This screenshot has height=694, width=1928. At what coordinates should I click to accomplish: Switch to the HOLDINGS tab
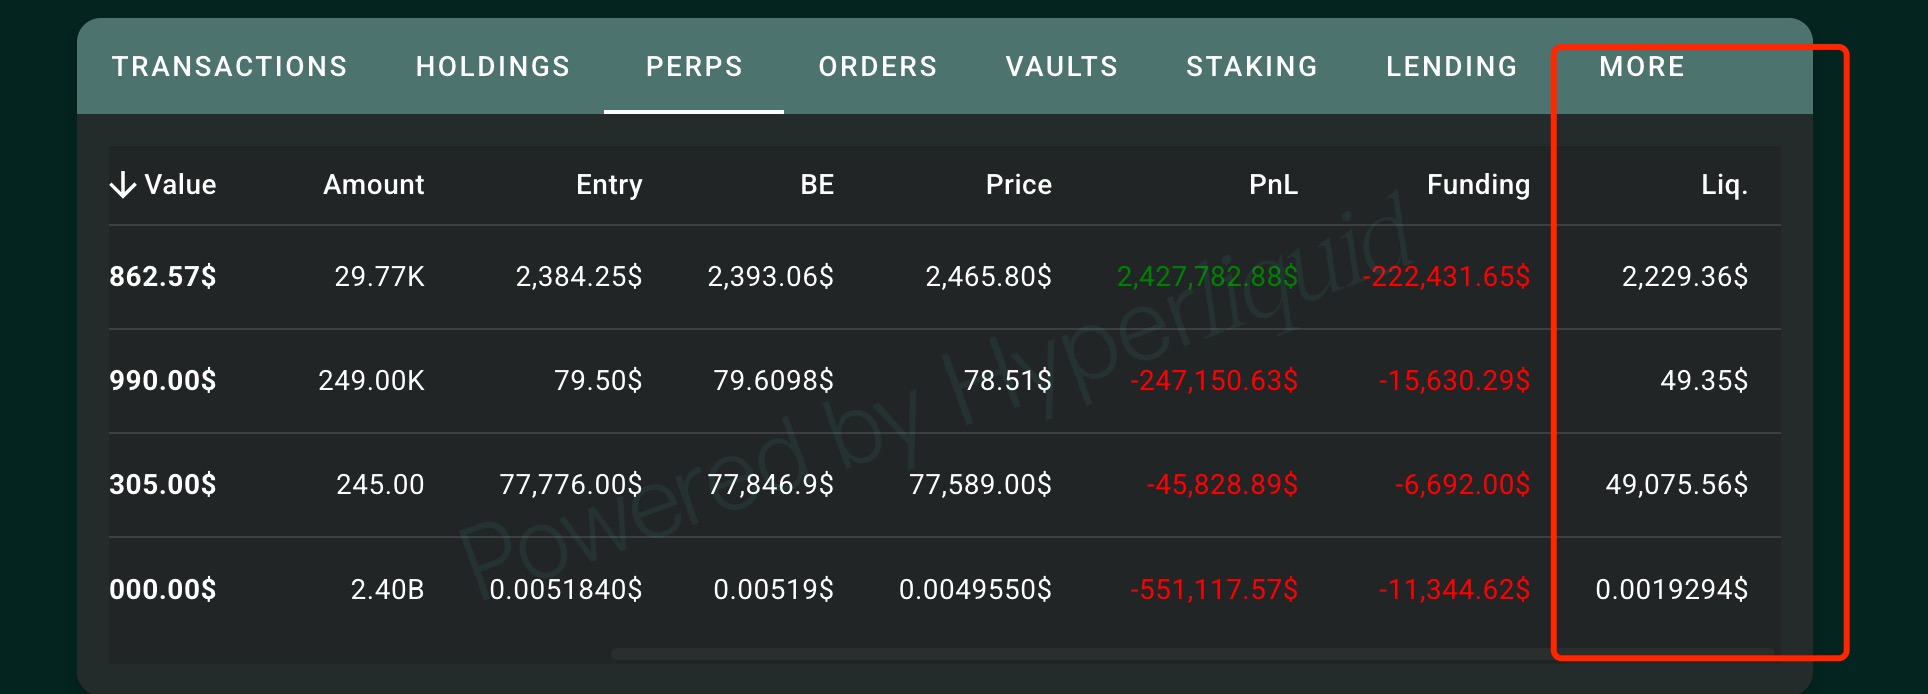tap(493, 67)
